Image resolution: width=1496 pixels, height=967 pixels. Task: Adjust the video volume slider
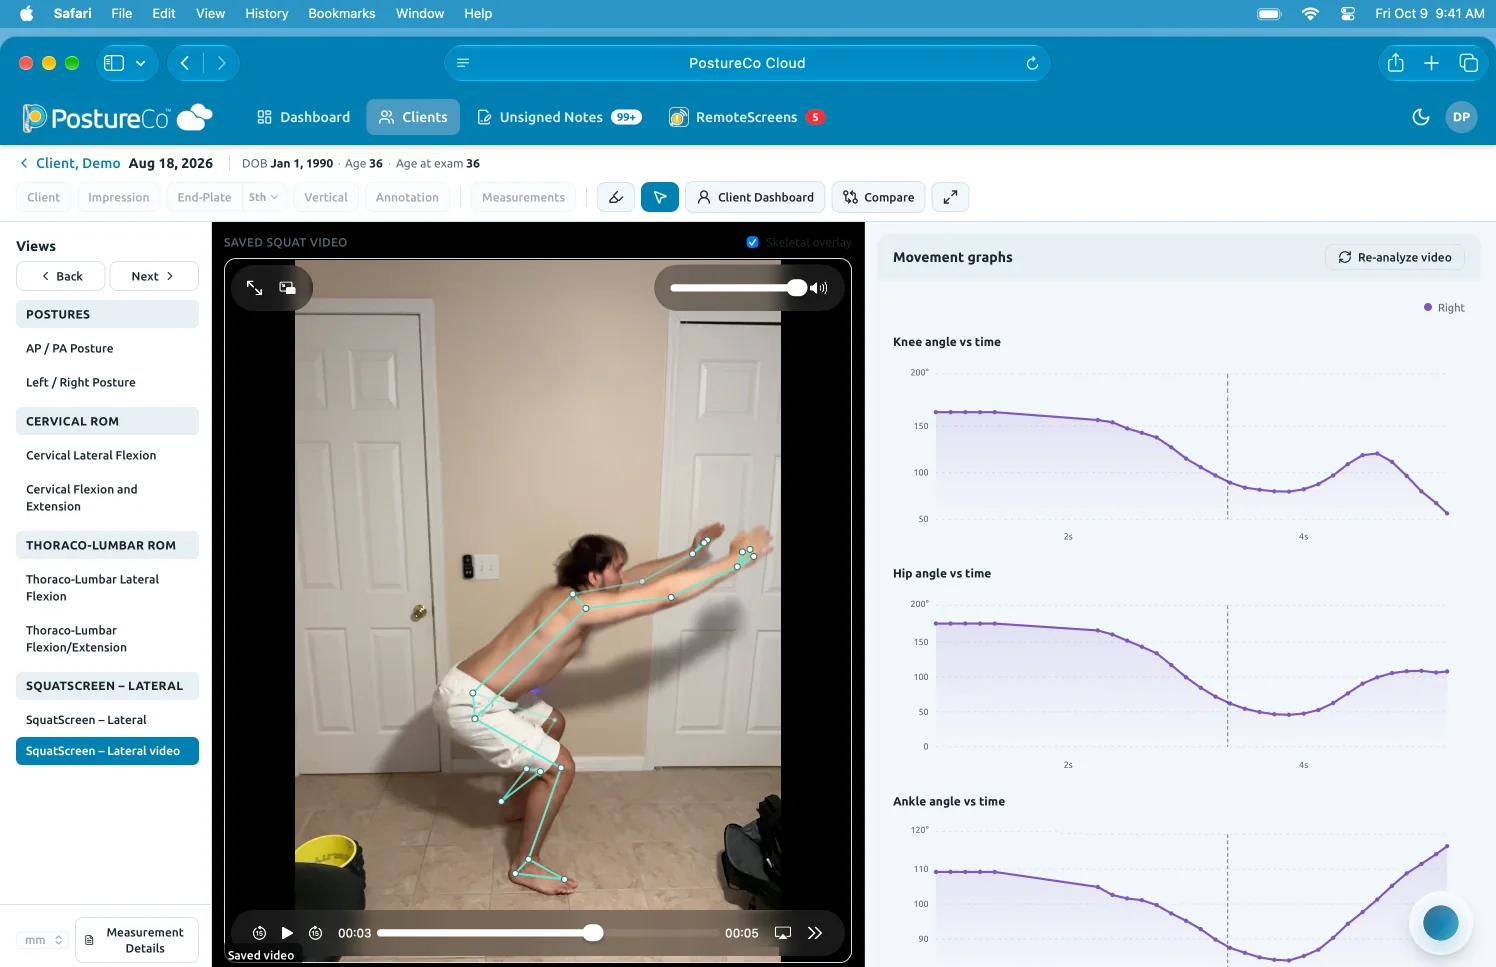(x=738, y=288)
